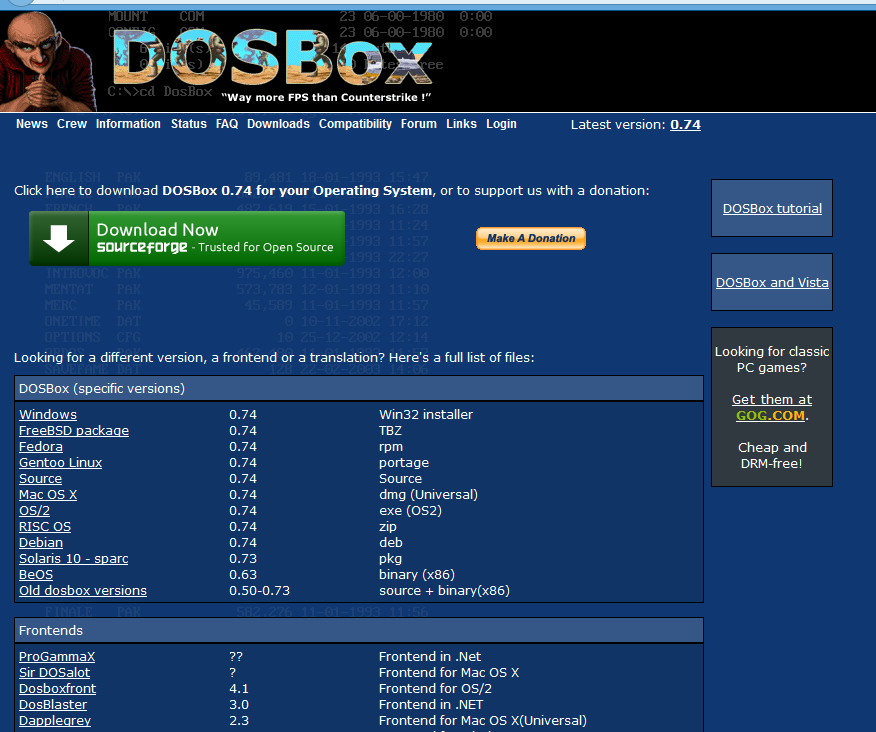This screenshot has height=732, width=876.
Task: Download the Windows version
Action: tap(48, 415)
